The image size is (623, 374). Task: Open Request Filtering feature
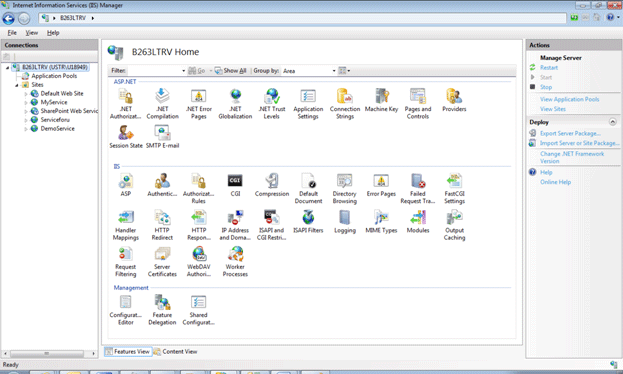pyautogui.click(x=126, y=262)
